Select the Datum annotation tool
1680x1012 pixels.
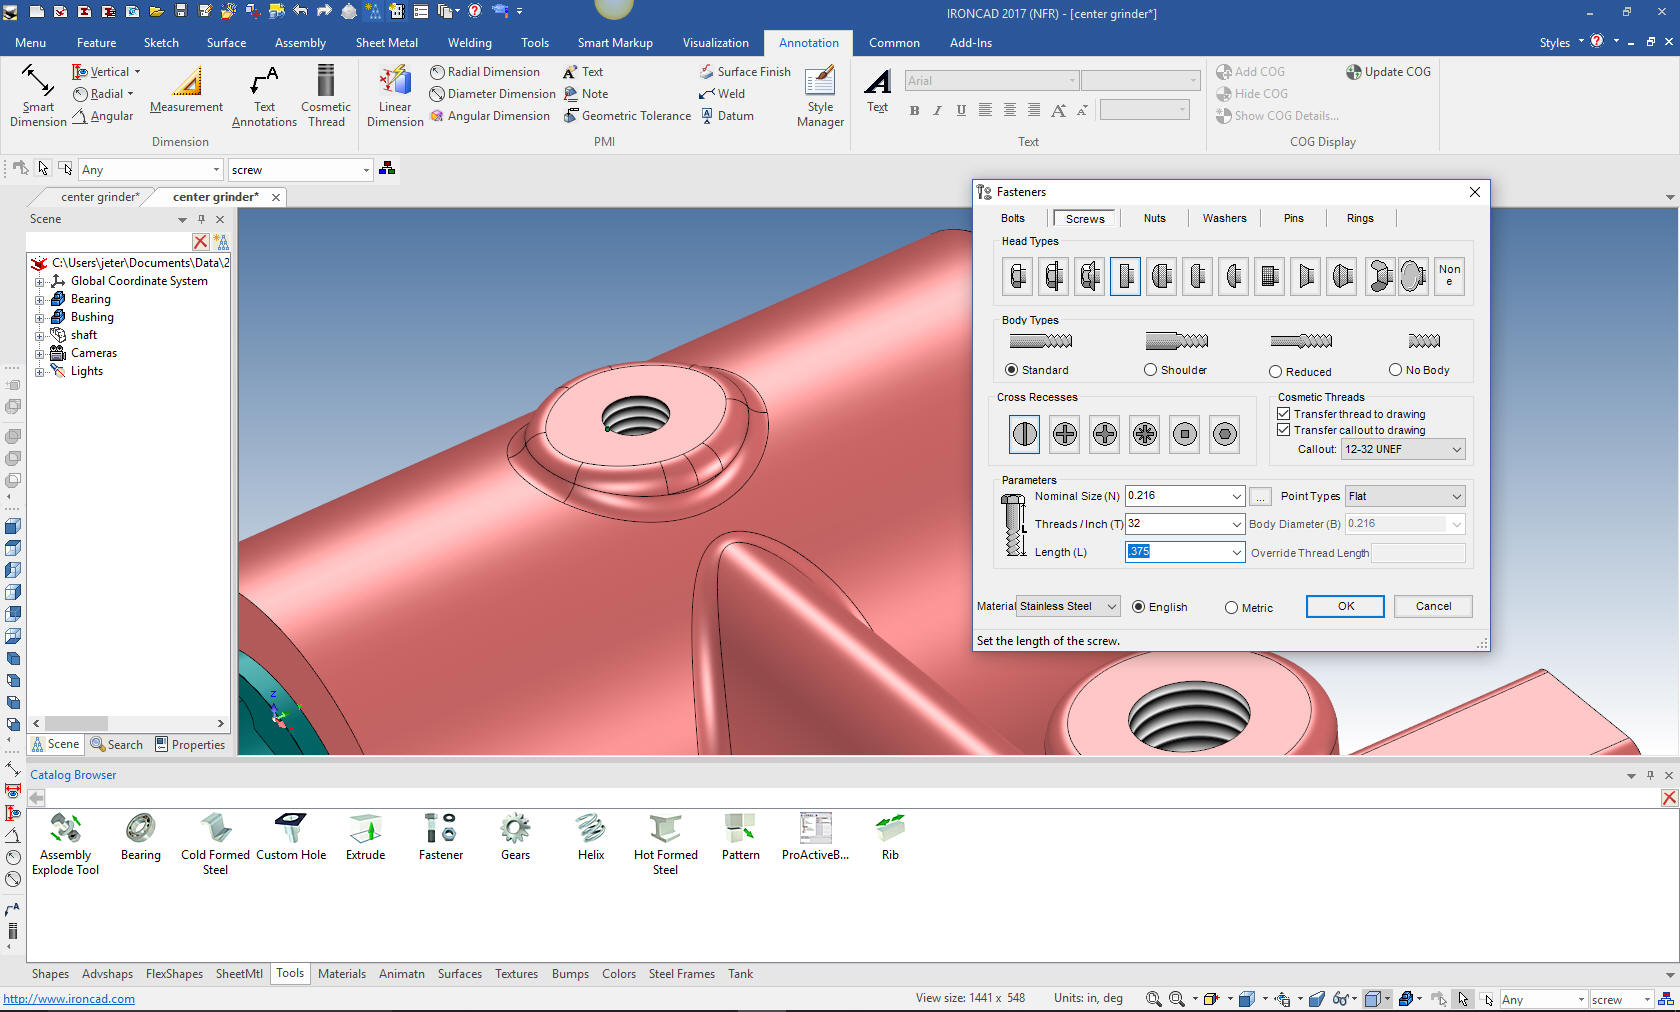pyautogui.click(x=727, y=116)
